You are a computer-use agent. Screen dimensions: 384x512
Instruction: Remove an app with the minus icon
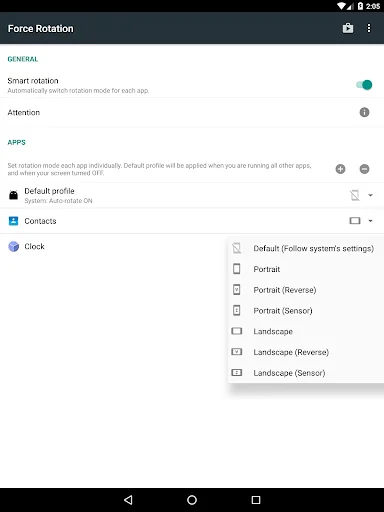click(x=364, y=169)
